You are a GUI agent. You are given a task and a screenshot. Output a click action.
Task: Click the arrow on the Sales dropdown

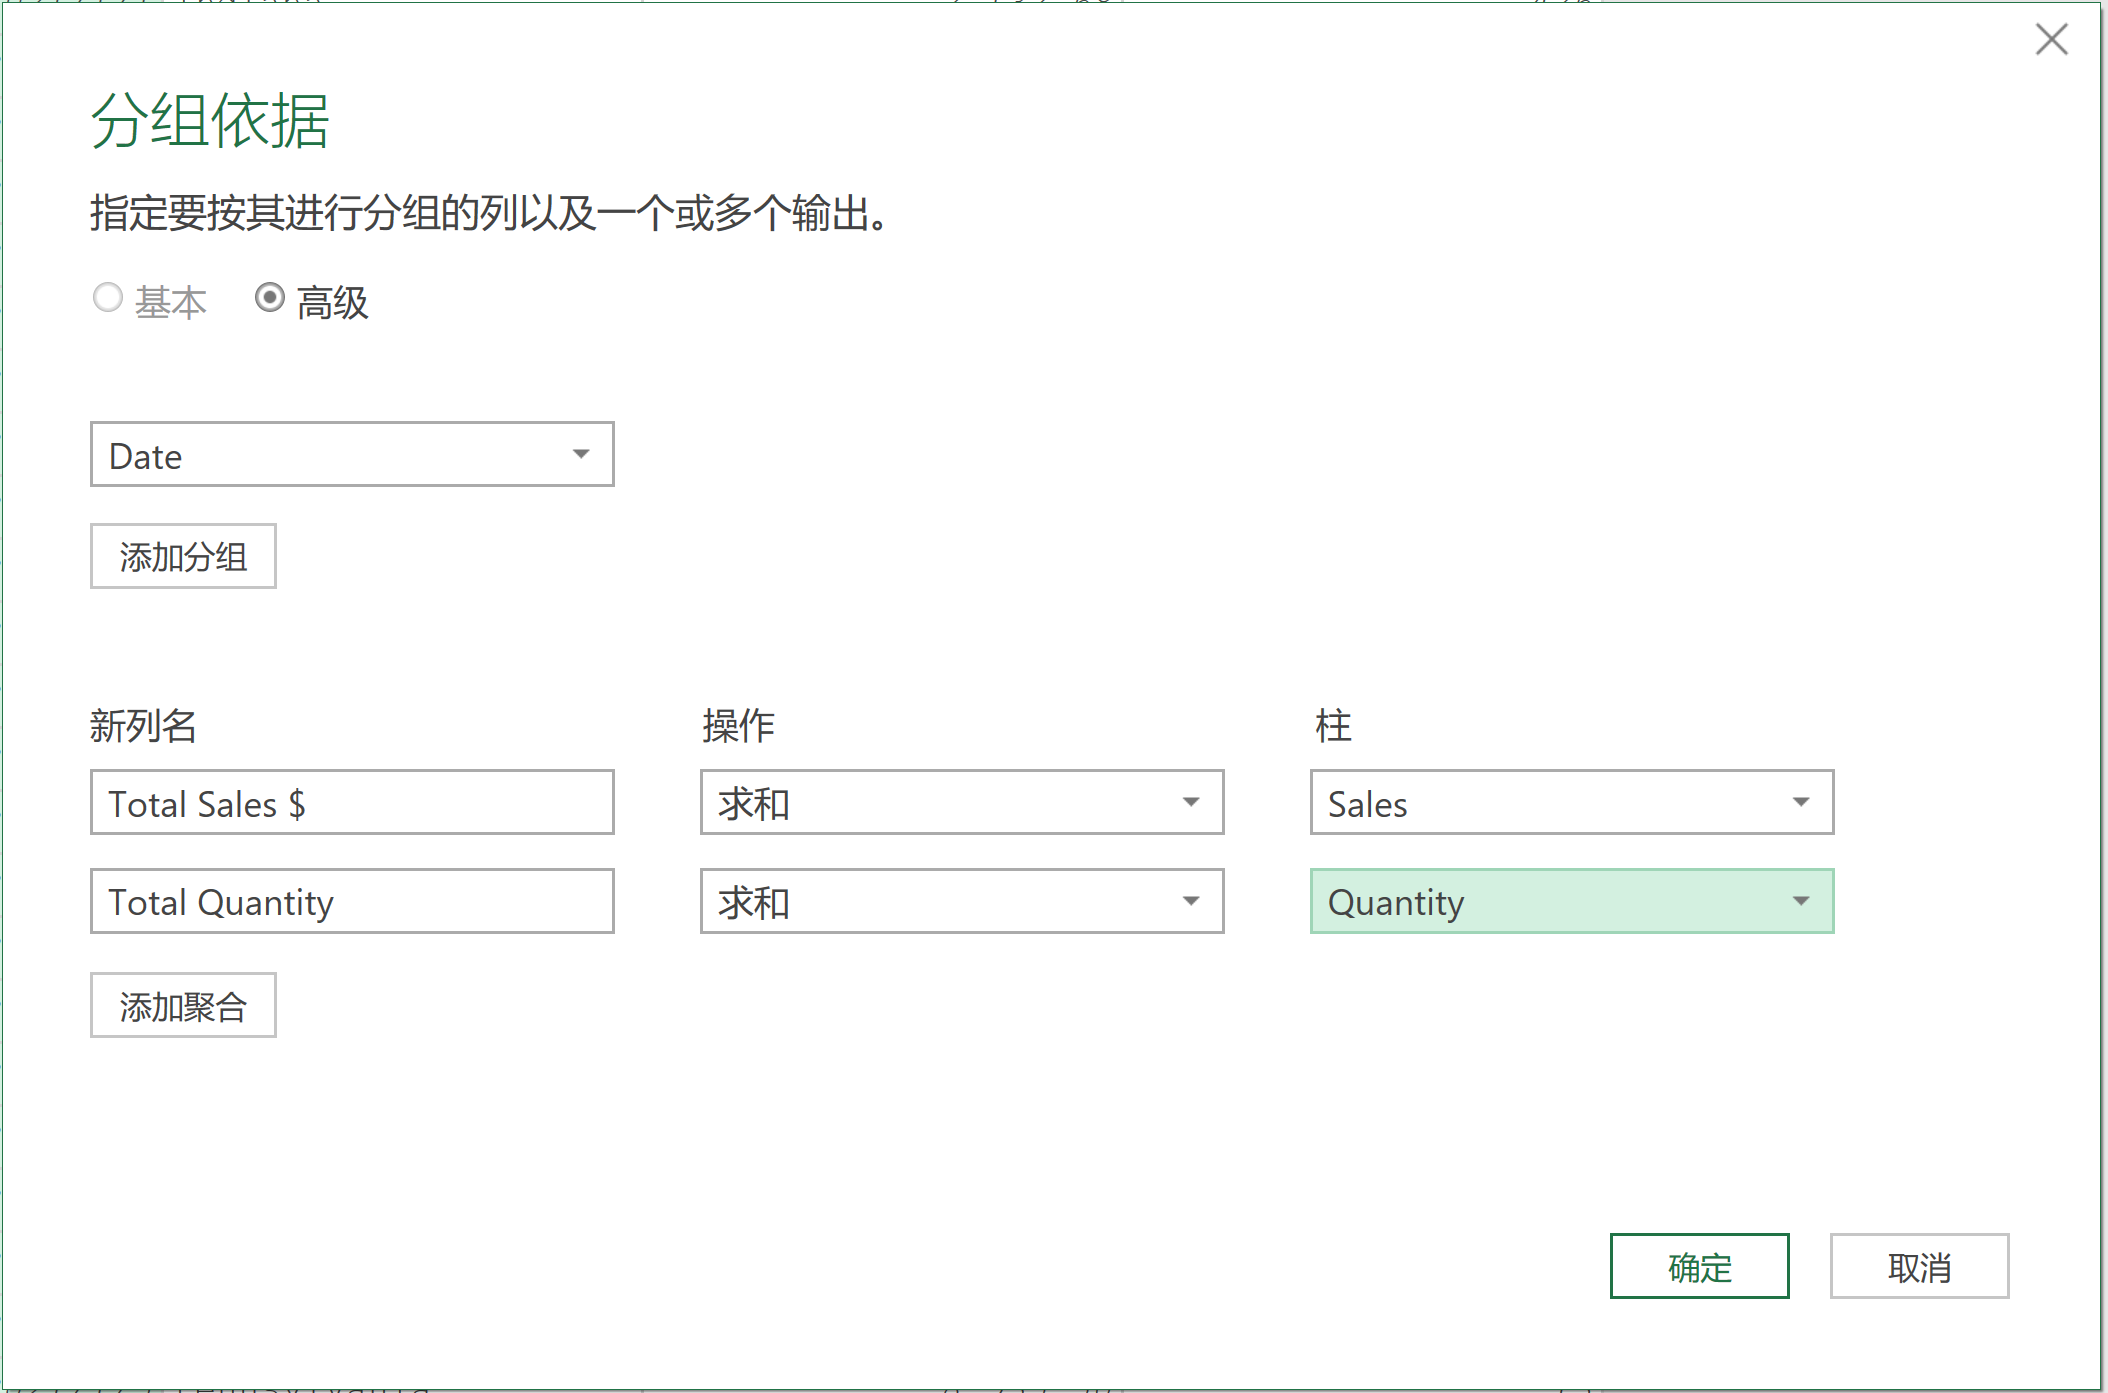1801,803
